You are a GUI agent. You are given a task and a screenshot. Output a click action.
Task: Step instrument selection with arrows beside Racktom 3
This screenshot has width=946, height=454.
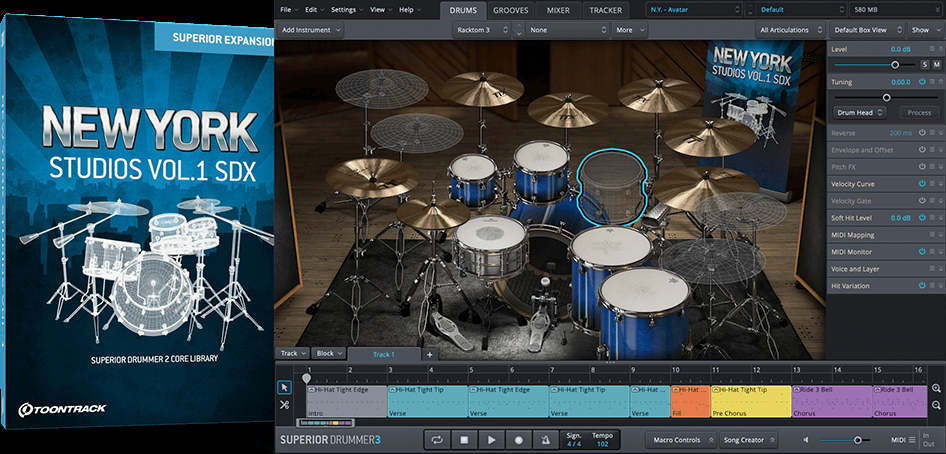[518, 30]
